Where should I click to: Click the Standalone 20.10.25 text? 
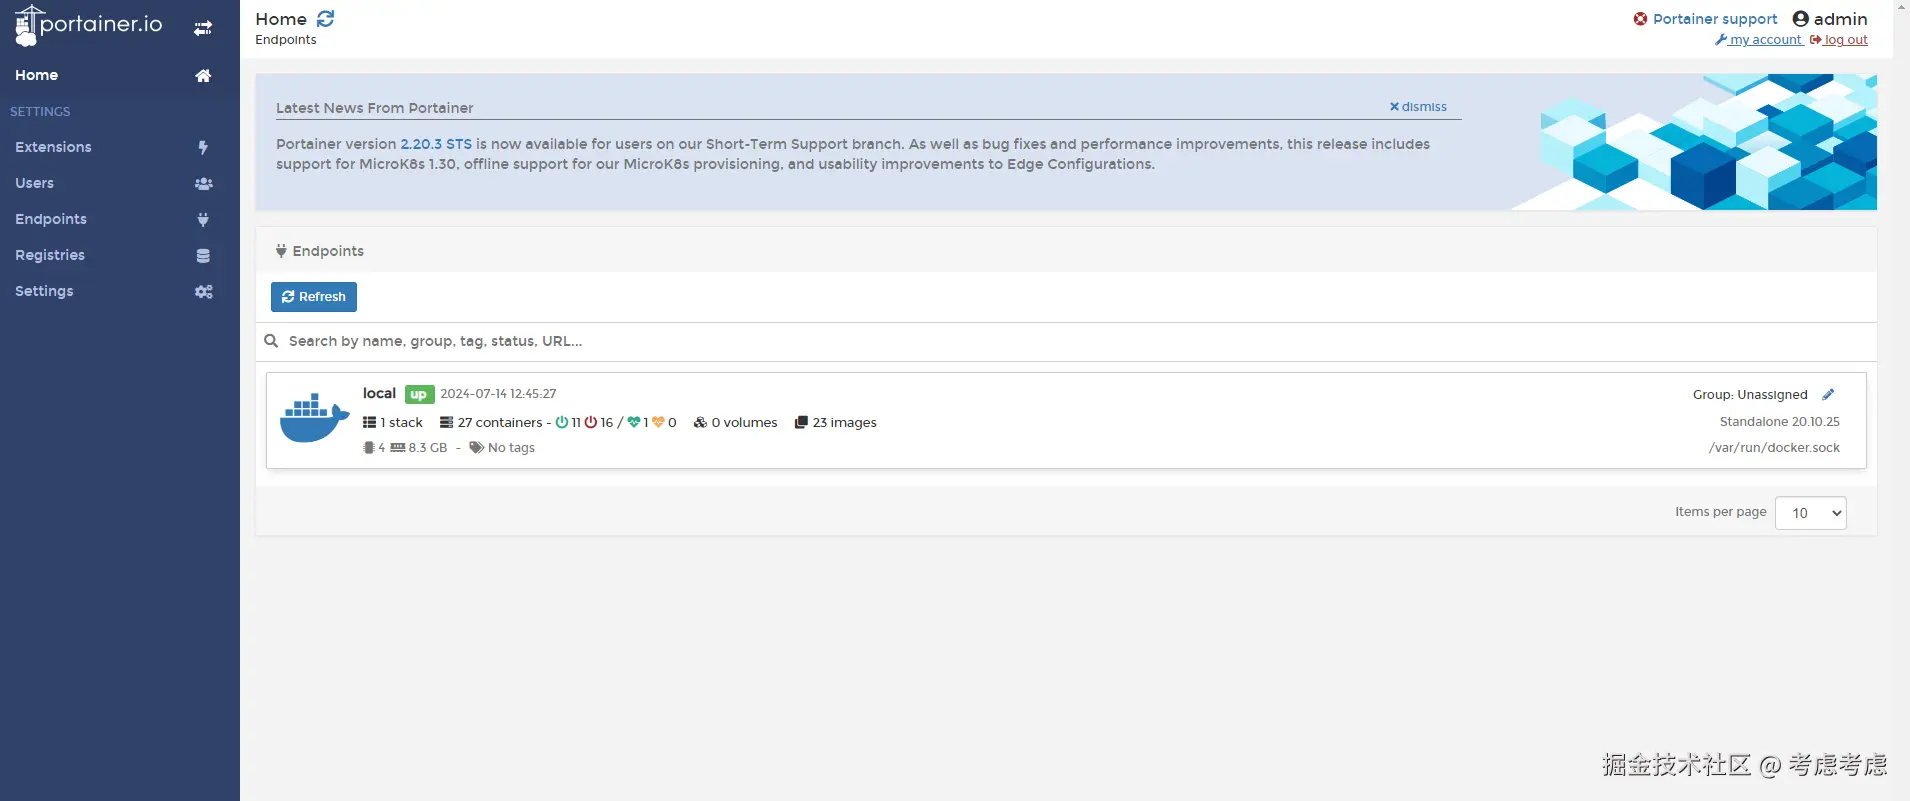point(1780,422)
